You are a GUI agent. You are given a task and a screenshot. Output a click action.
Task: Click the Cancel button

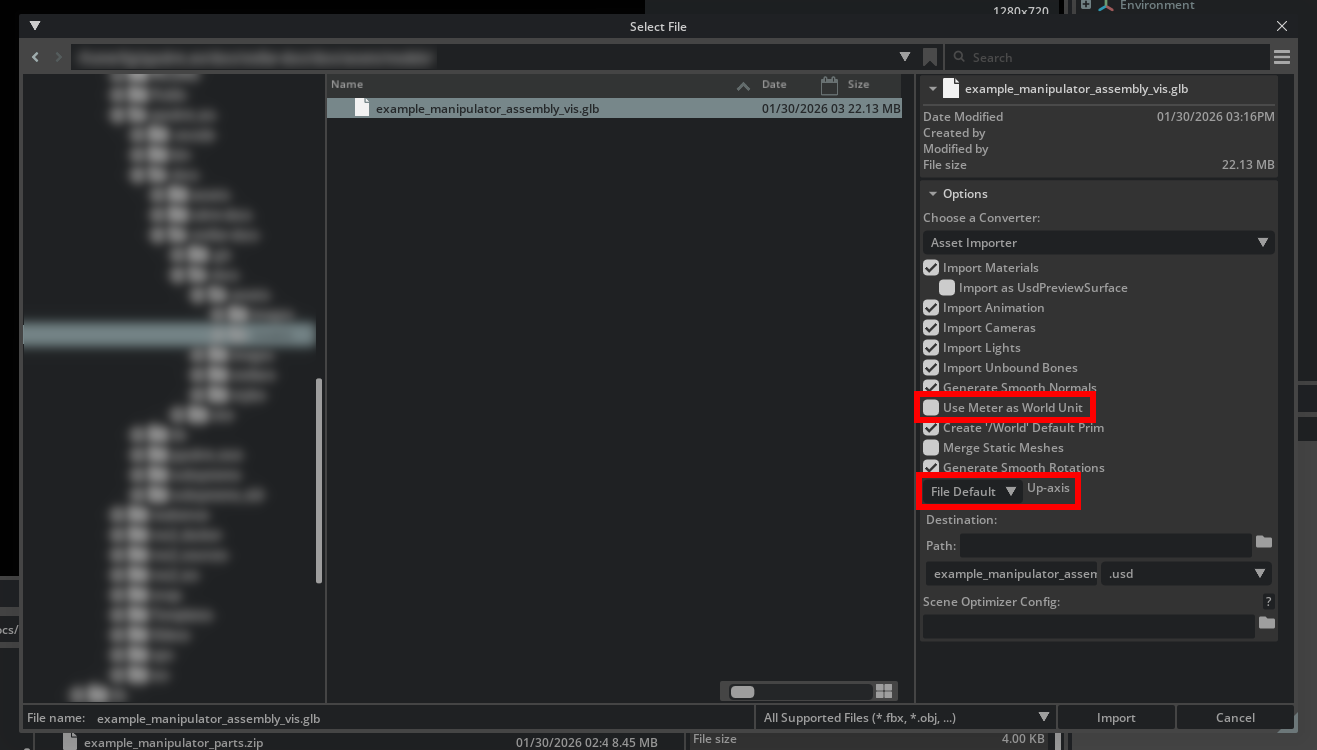[x=1235, y=718]
